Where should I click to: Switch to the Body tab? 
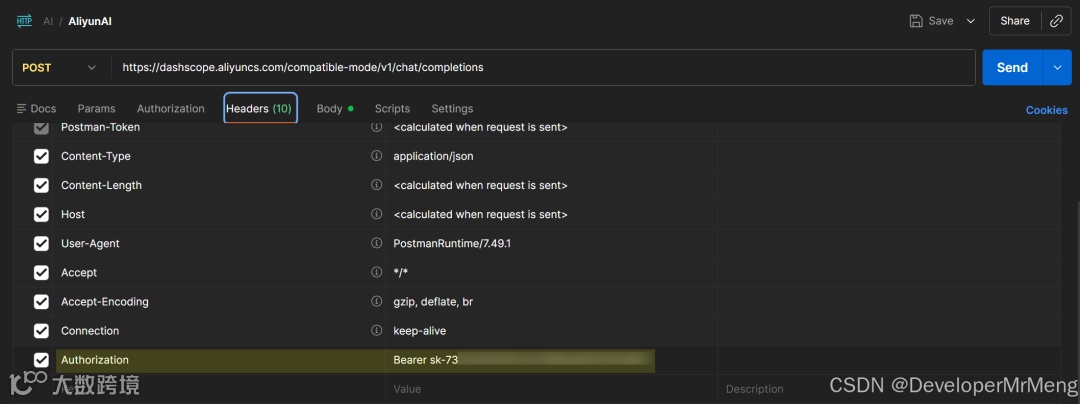click(330, 109)
